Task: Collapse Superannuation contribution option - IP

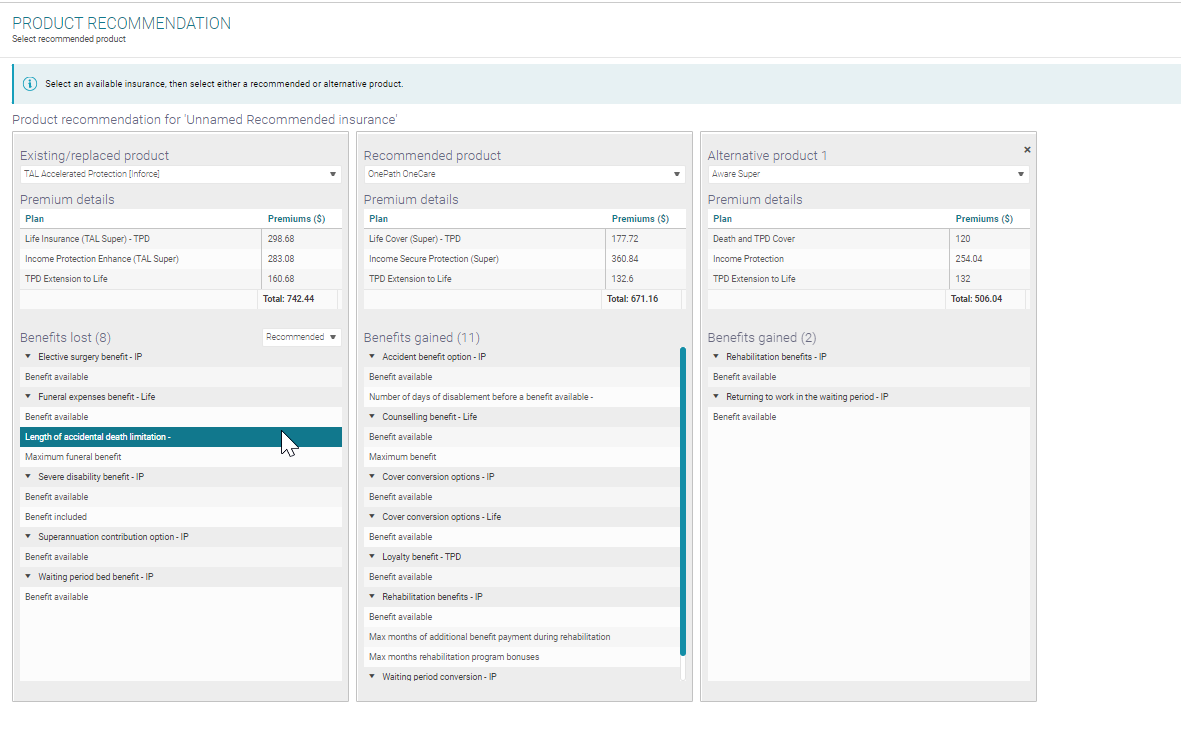Action: point(28,536)
